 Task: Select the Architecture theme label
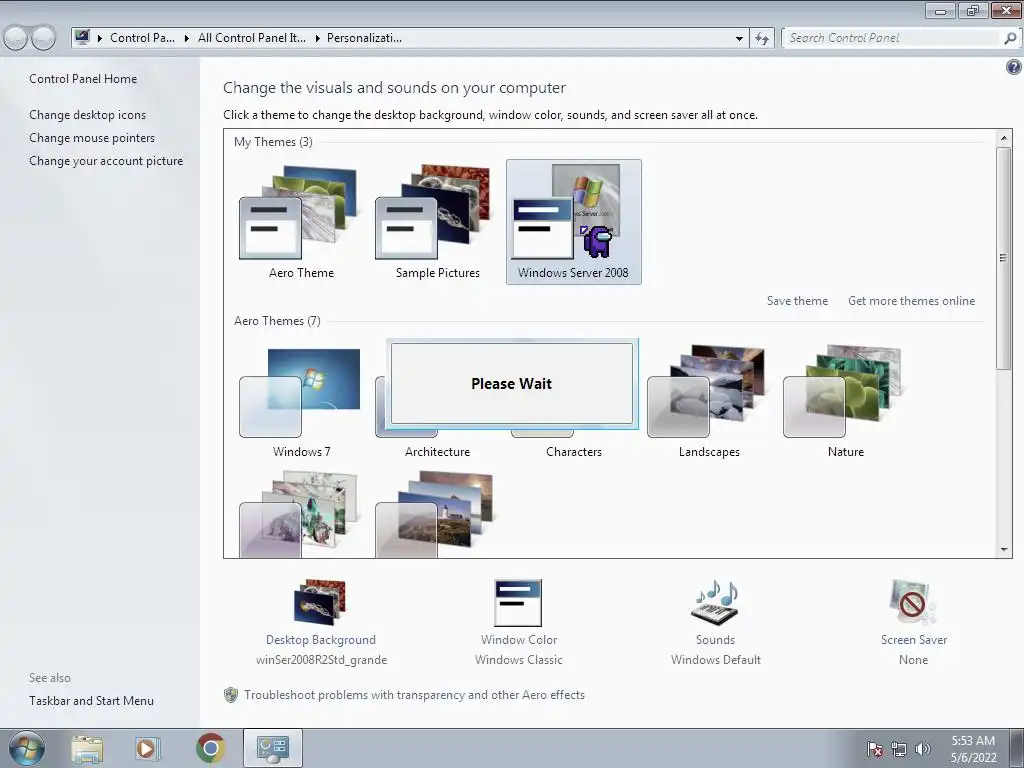tap(437, 452)
